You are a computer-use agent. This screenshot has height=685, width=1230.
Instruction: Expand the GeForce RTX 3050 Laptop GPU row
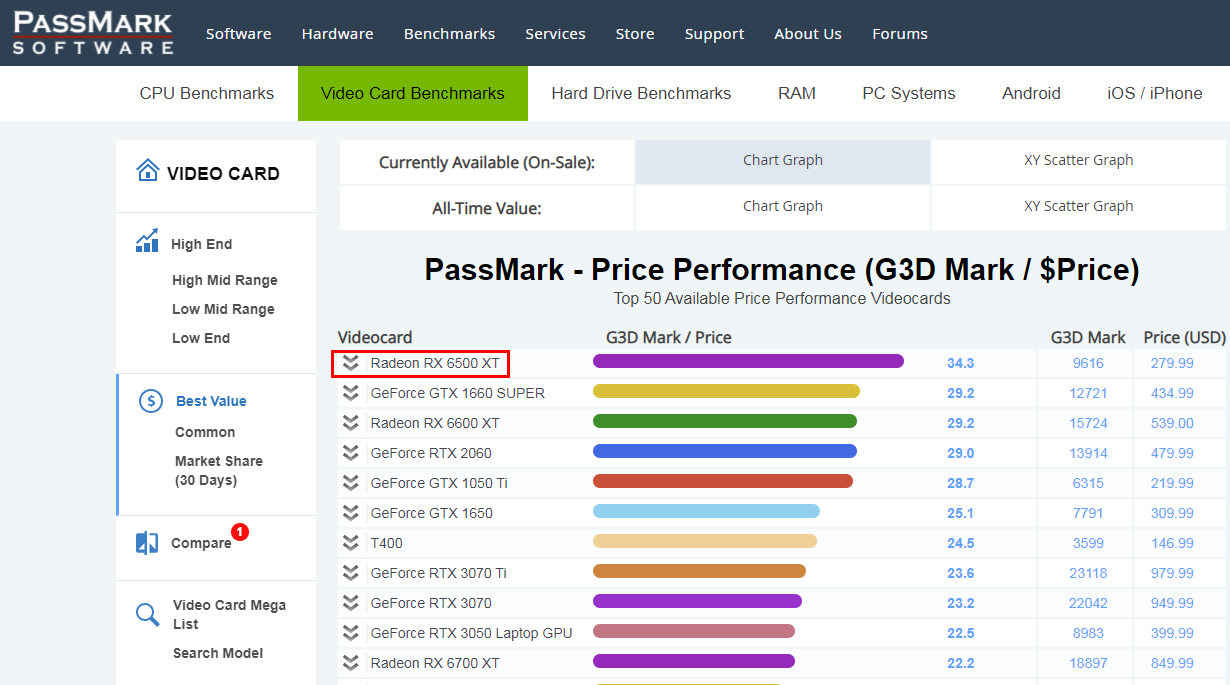point(350,633)
